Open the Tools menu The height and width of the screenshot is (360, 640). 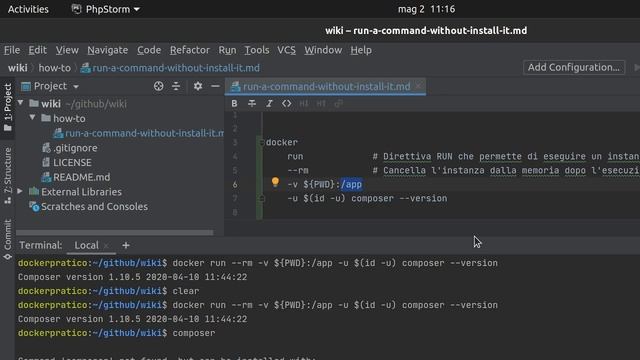coord(257,50)
